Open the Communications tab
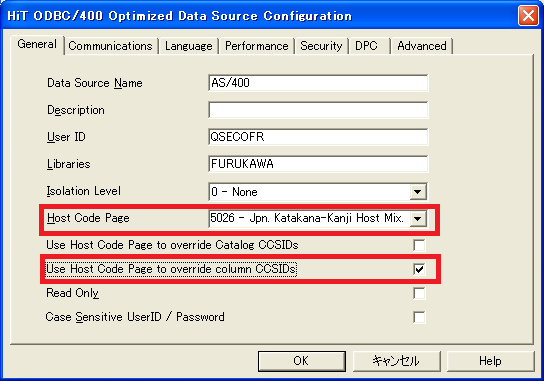The width and height of the screenshot is (544, 381). 111,46
